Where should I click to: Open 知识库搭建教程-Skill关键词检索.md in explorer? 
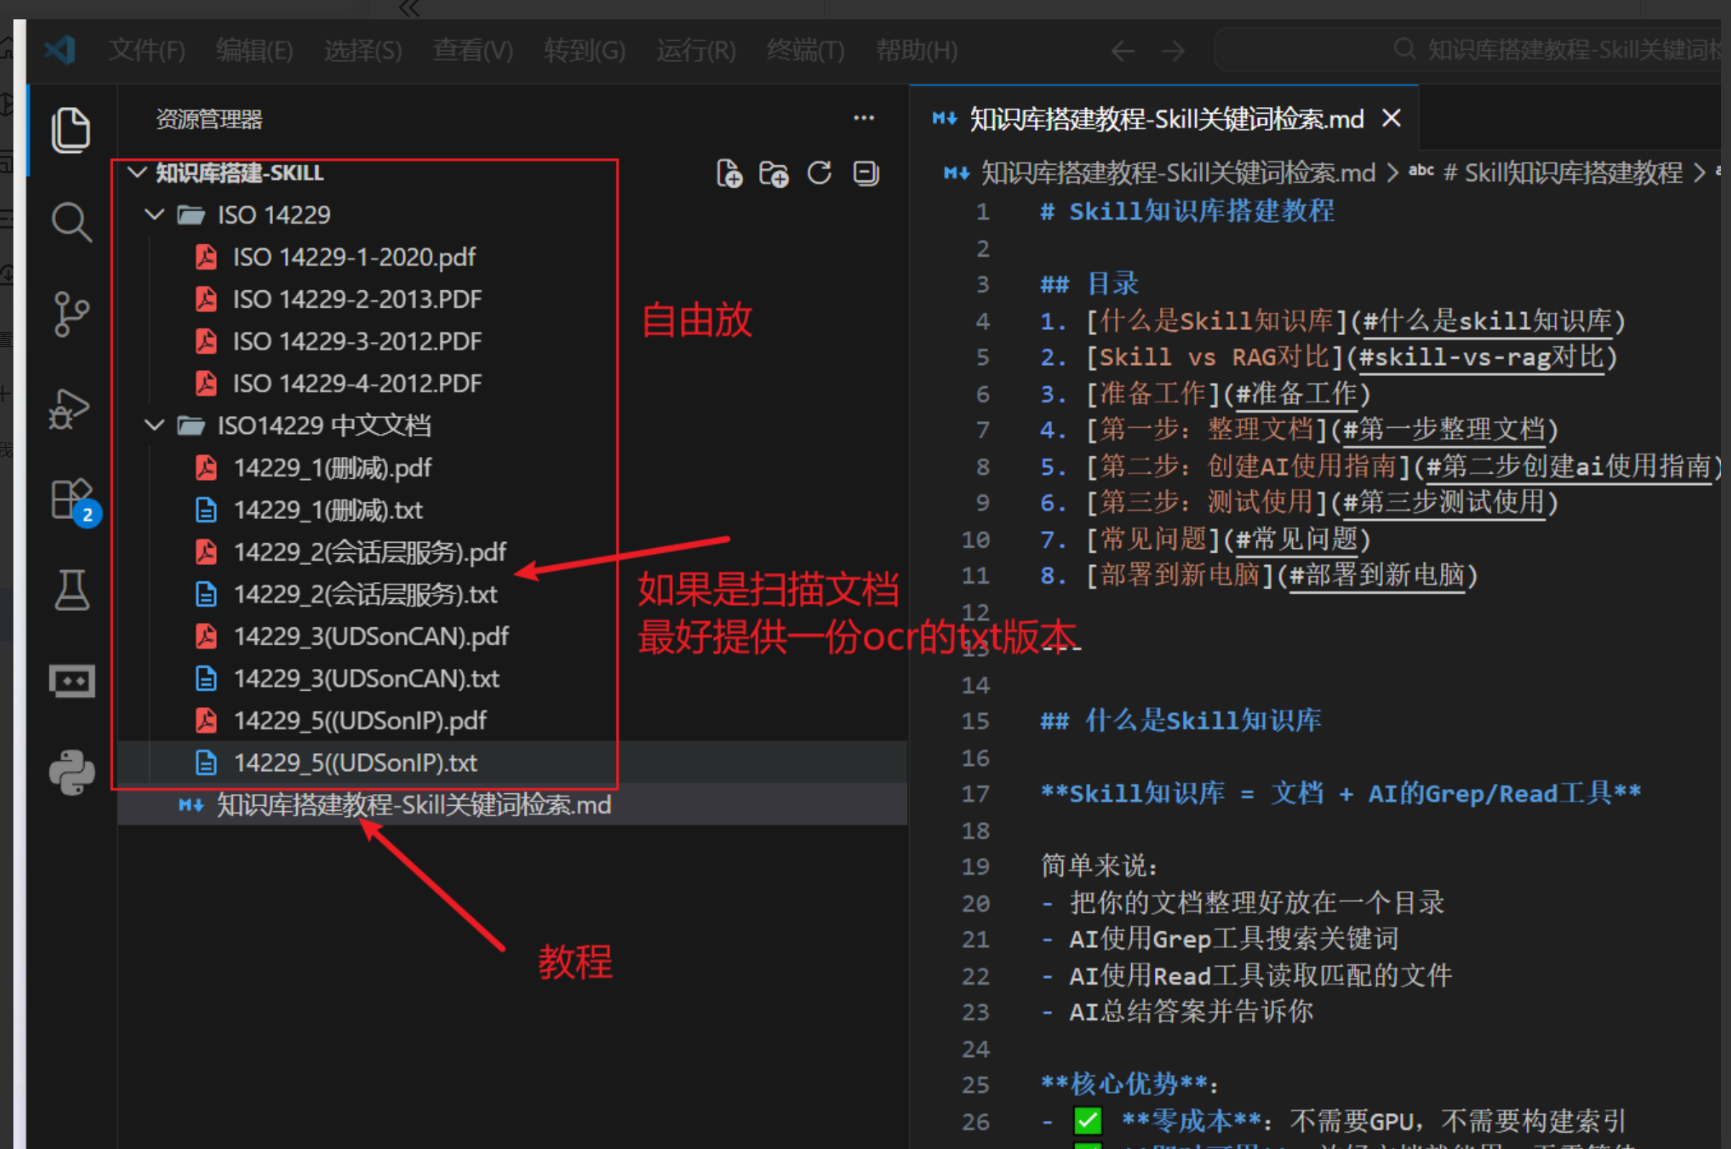413,805
